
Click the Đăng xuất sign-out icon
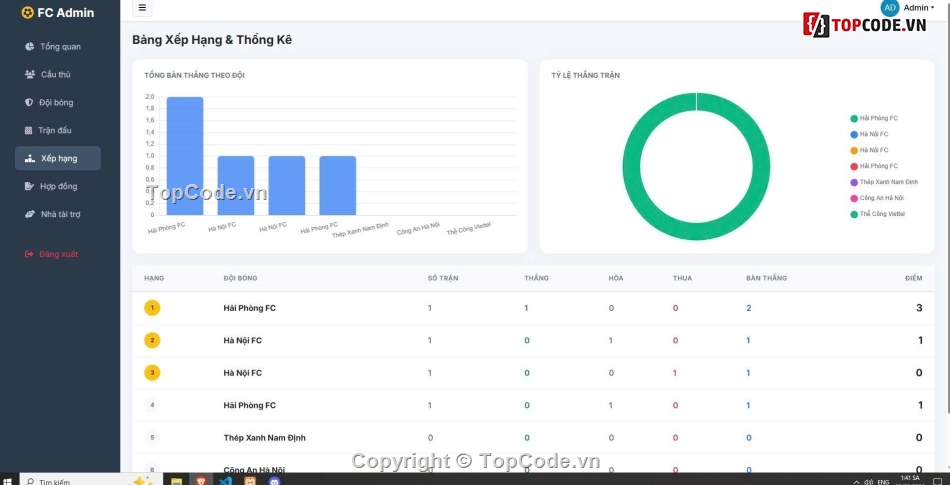tap(29, 254)
